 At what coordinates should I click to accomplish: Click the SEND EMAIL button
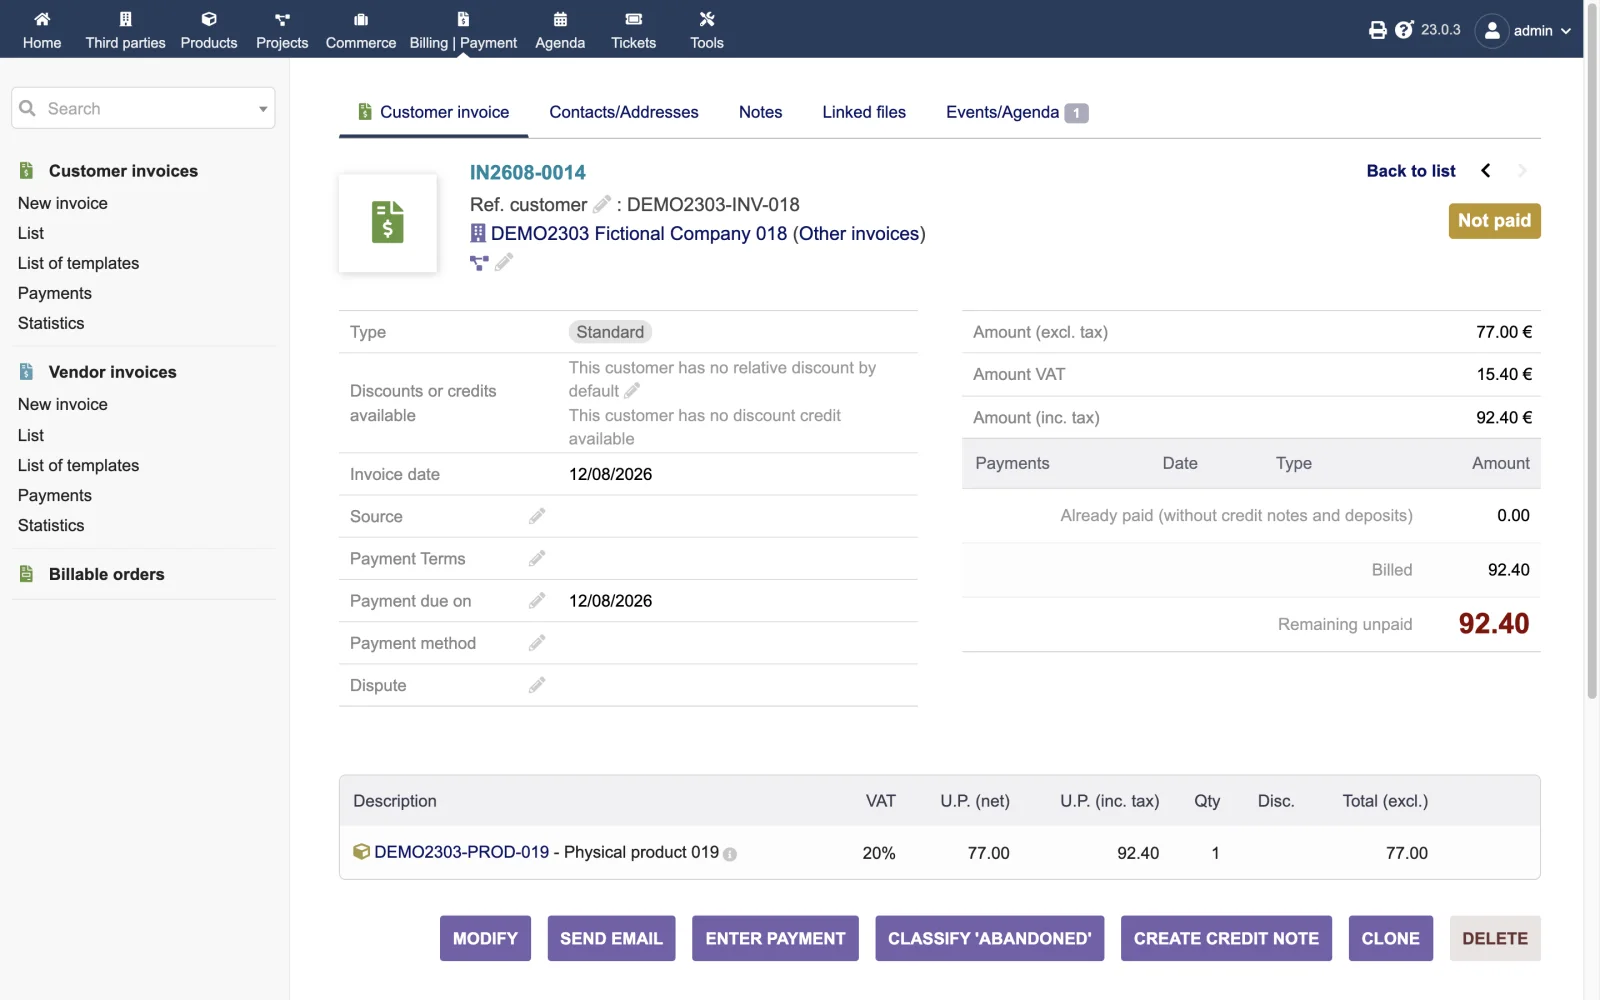pos(611,938)
